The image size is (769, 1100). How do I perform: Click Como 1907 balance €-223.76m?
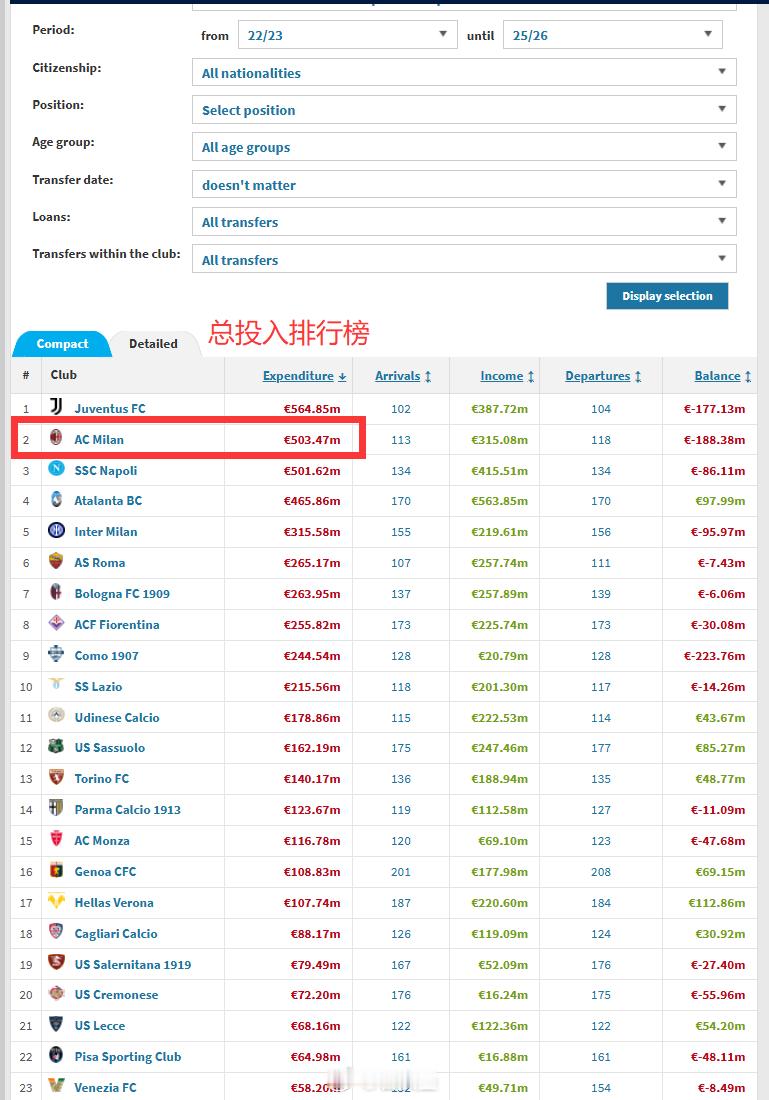point(714,656)
